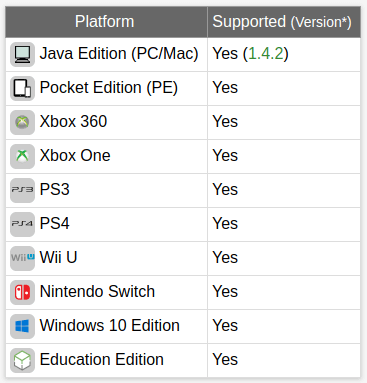Image resolution: width=367 pixels, height=383 pixels.
Task: Select the Wii U logo icon
Action: 22,258
